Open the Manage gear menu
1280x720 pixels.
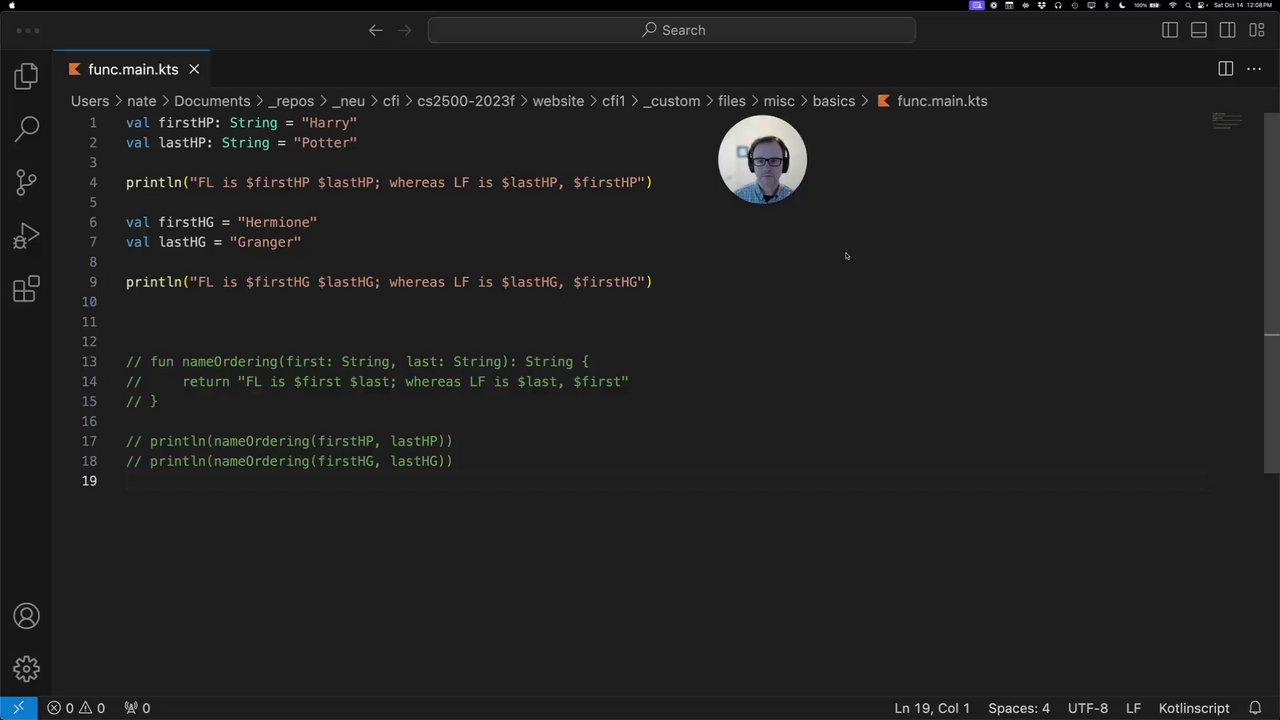(x=27, y=668)
